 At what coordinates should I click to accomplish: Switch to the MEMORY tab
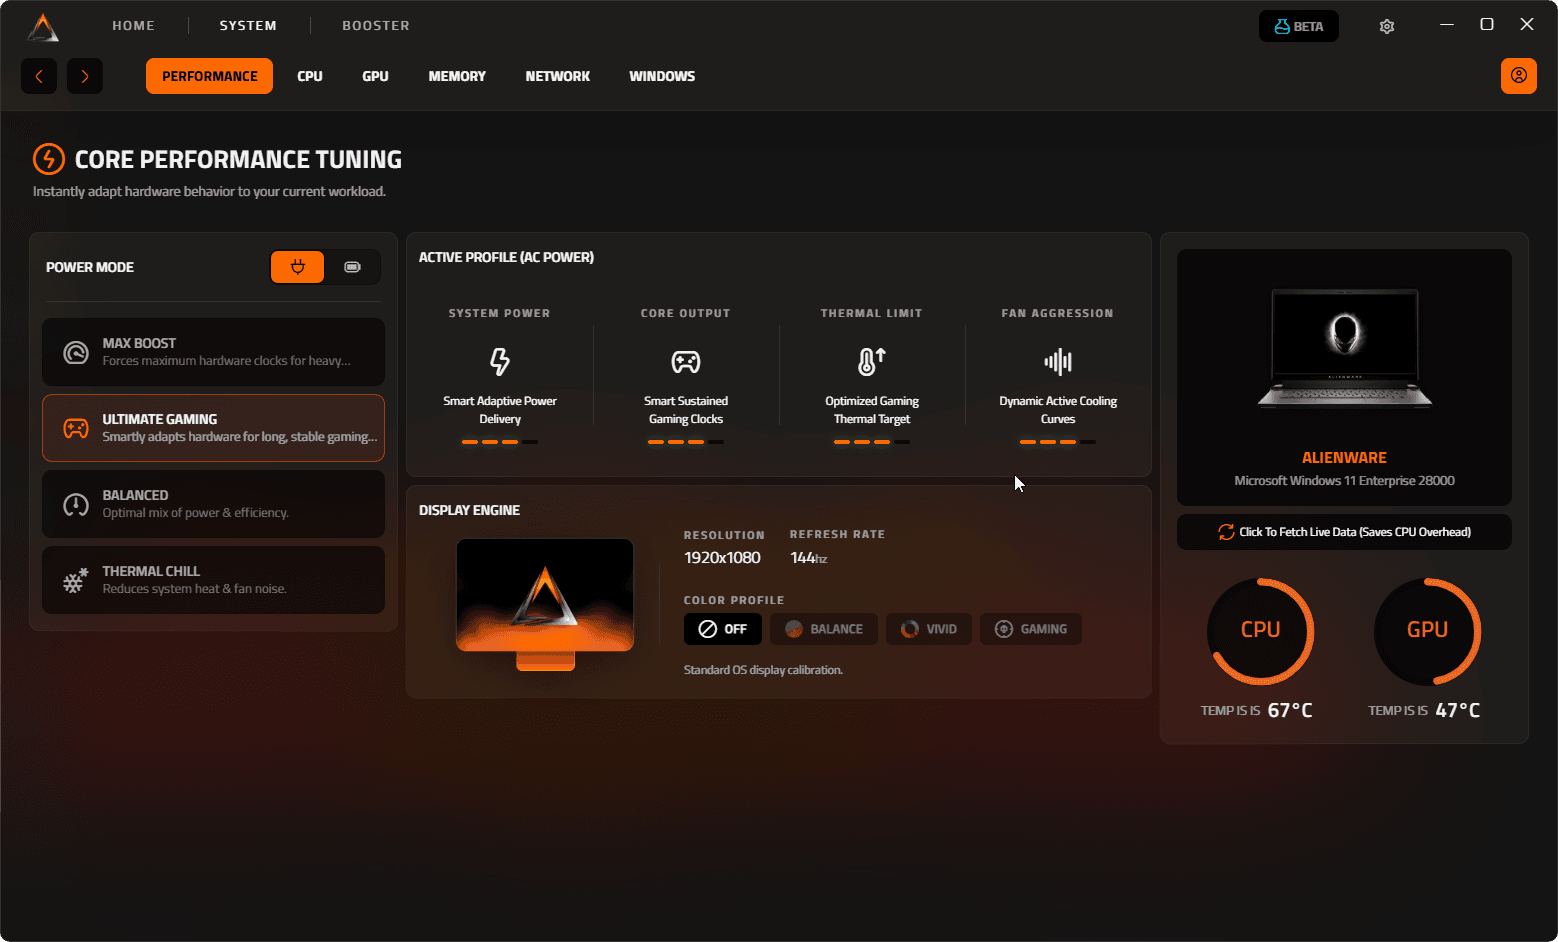pyautogui.click(x=457, y=76)
